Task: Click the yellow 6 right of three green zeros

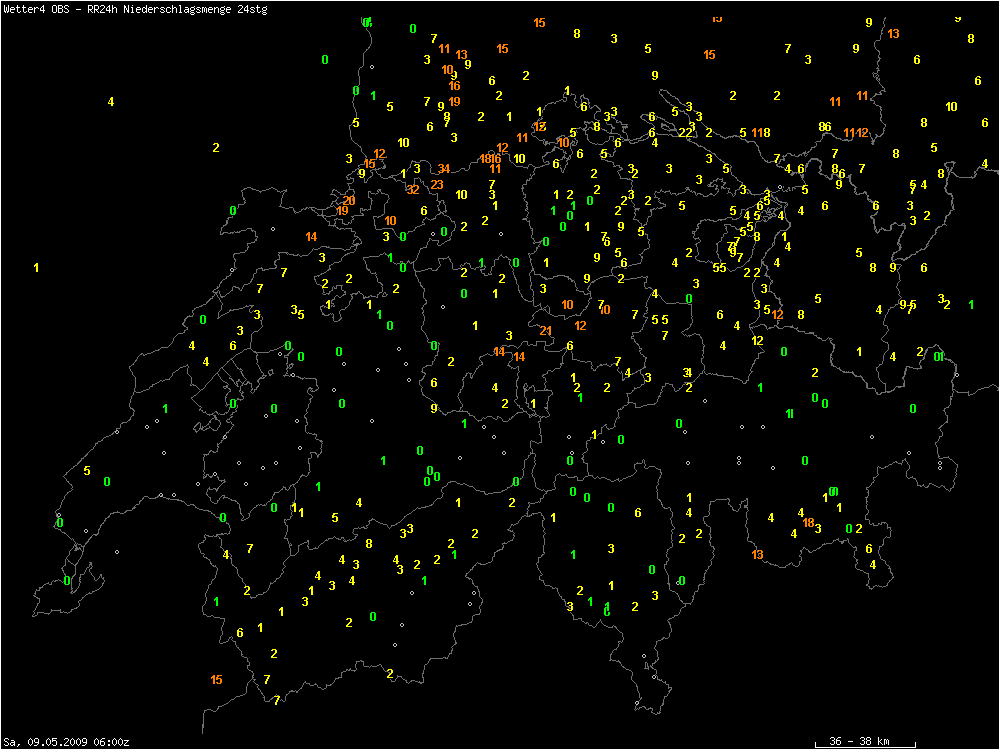Action: click(x=638, y=512)
